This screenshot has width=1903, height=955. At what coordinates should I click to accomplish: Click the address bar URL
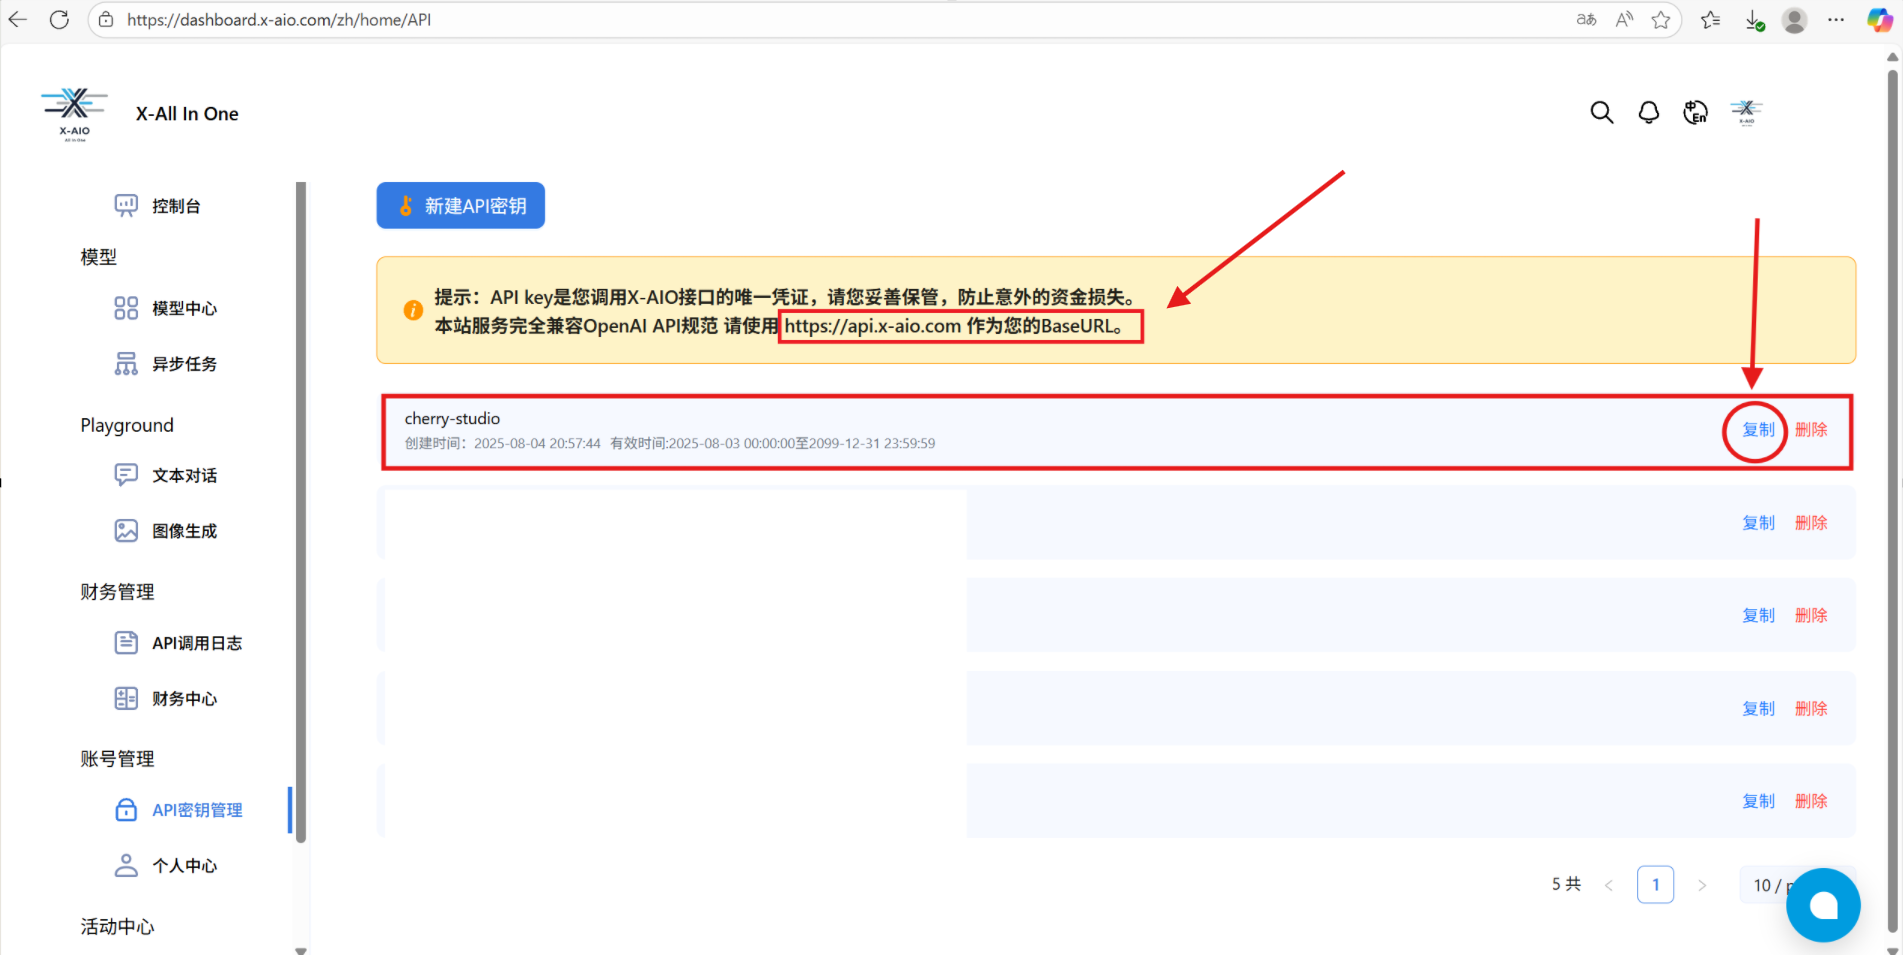[x=279, y=19]
